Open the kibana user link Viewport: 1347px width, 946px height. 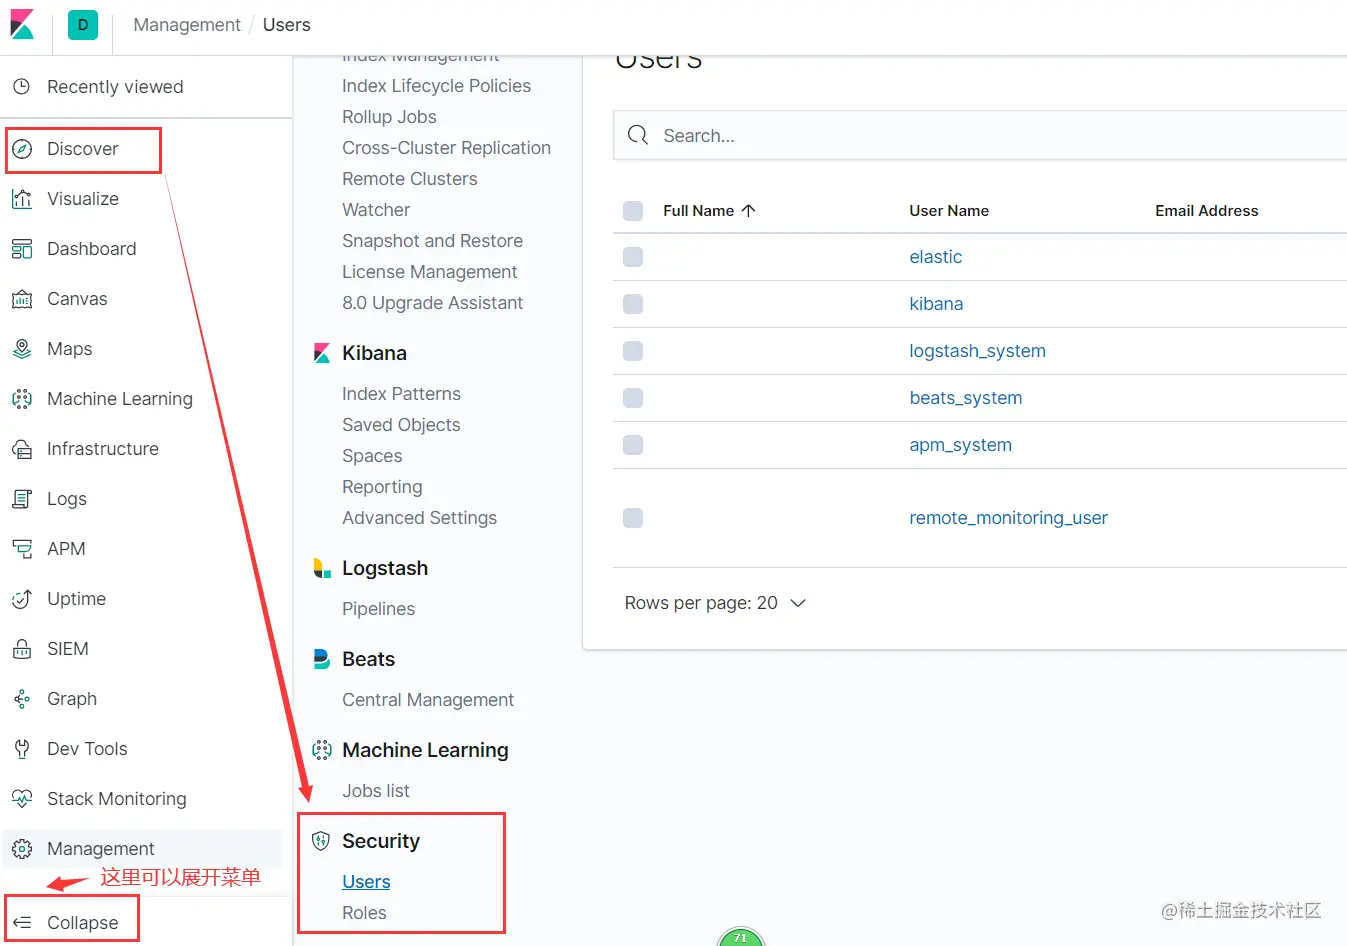coord(936,304)
